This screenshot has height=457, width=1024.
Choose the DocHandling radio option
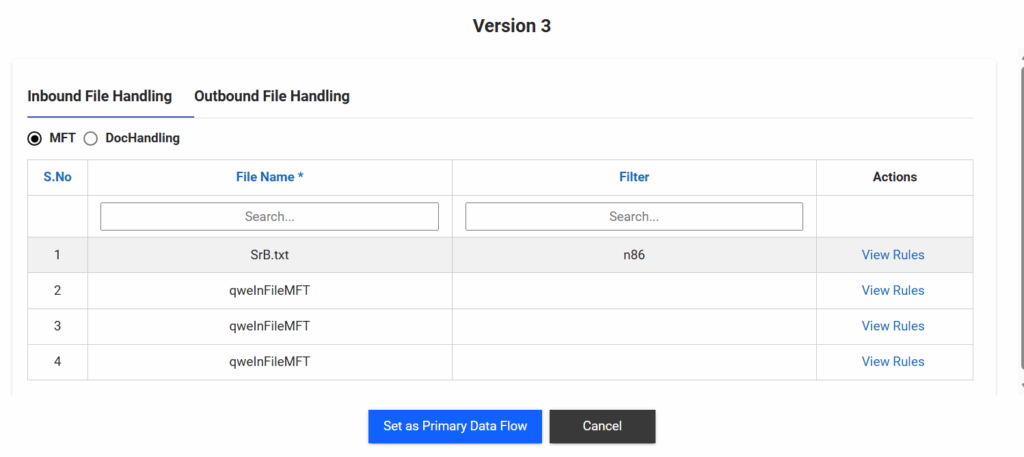pyautogui.click(x=91, y=139)
